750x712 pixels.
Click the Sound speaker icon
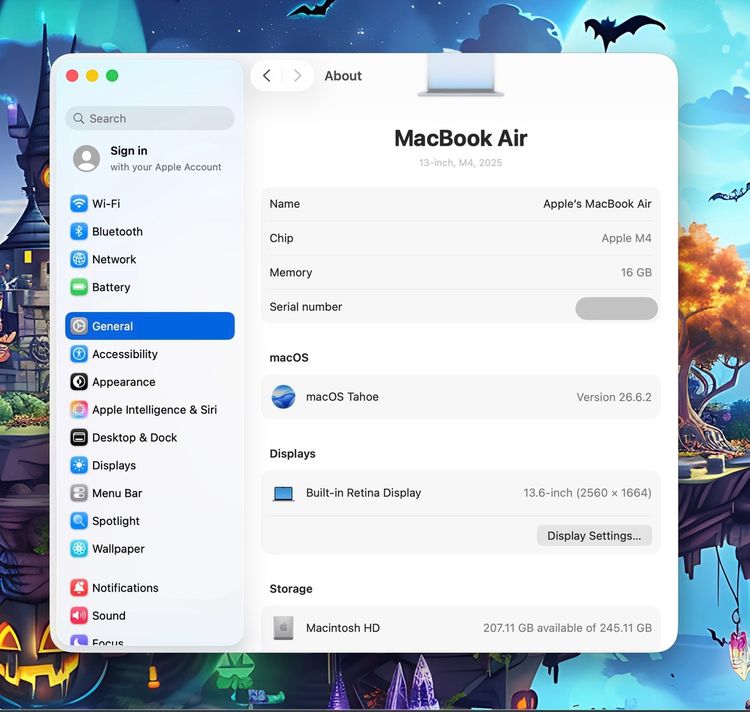point(79,615)
